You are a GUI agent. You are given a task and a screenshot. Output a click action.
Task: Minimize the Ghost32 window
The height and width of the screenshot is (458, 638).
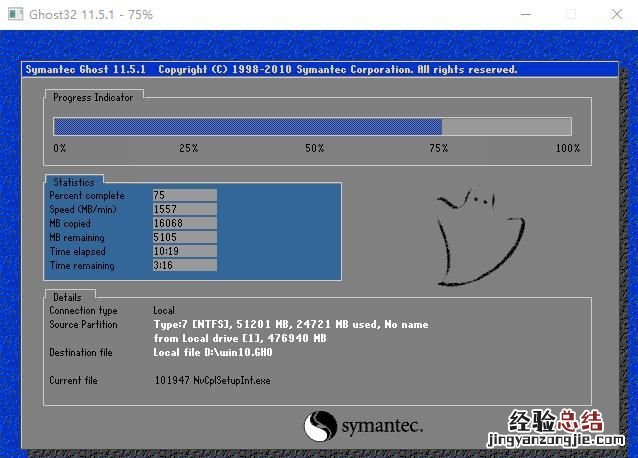[x=524, y=14]
